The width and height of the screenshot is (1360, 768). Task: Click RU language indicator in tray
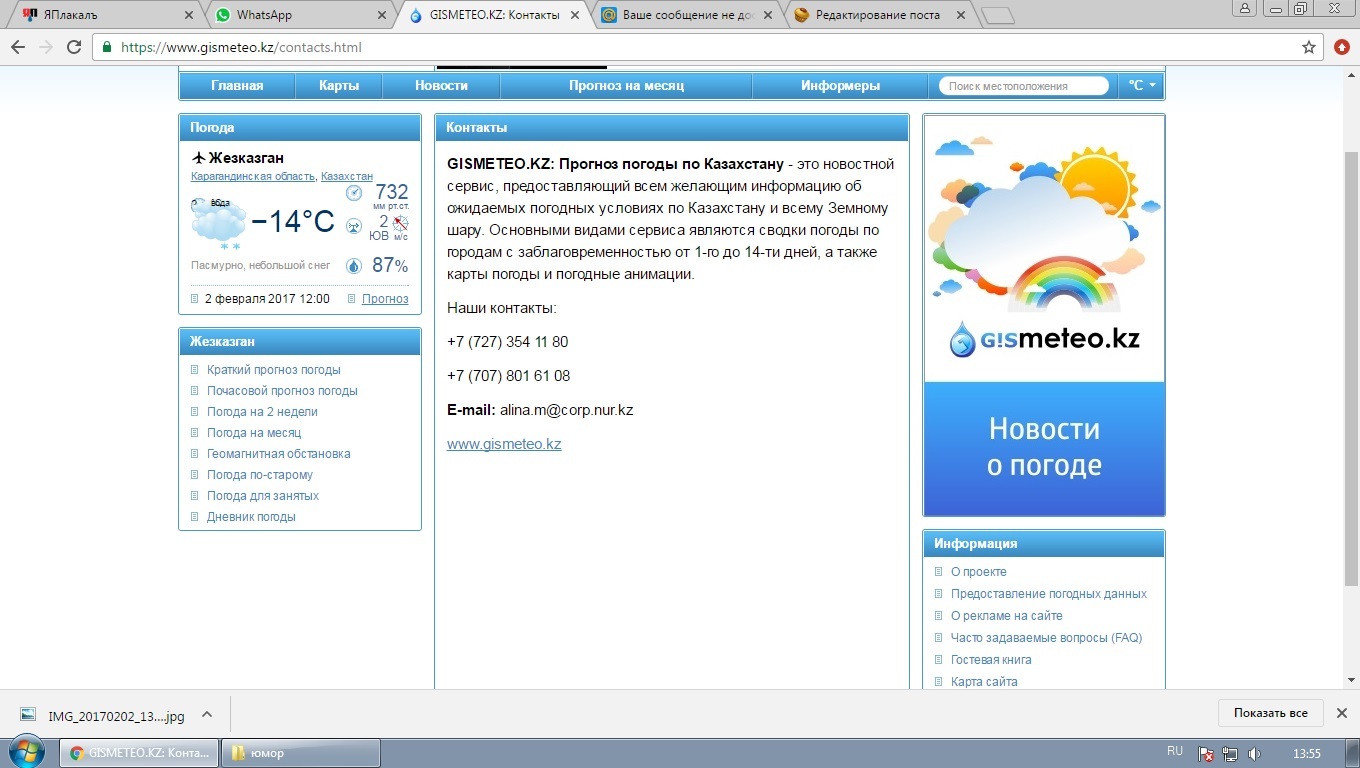click(1175, 751)
